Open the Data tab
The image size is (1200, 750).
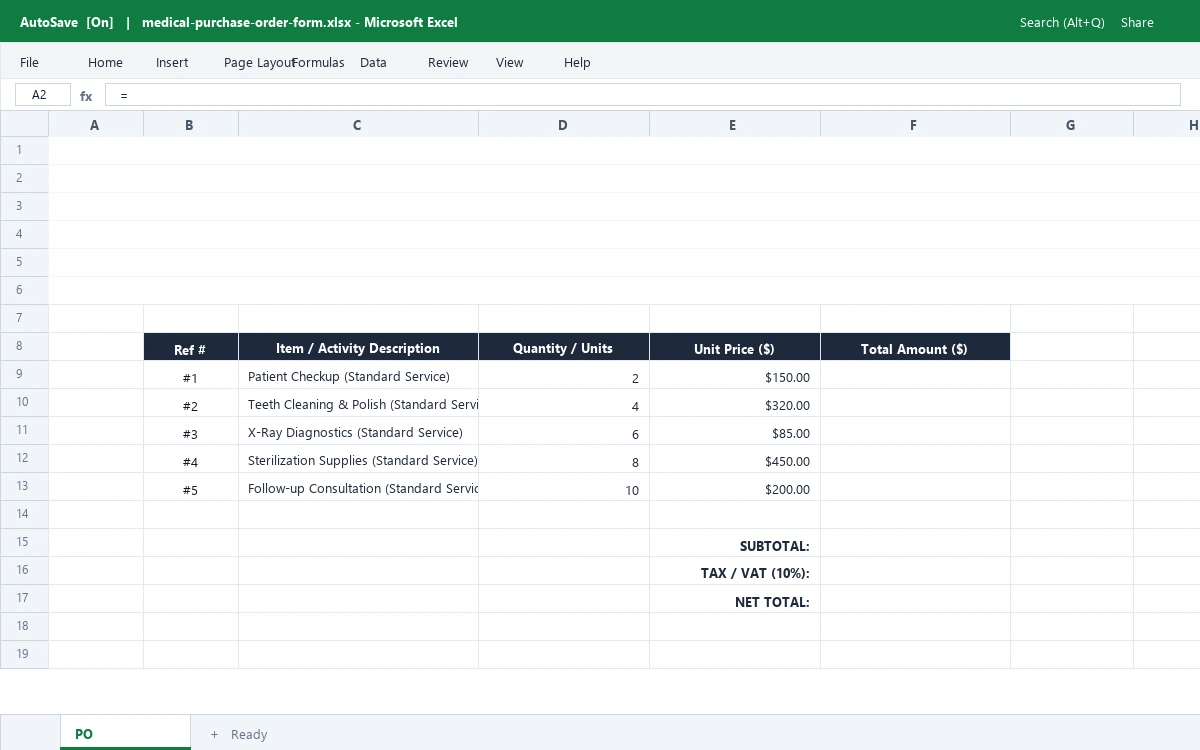(373, 62)
